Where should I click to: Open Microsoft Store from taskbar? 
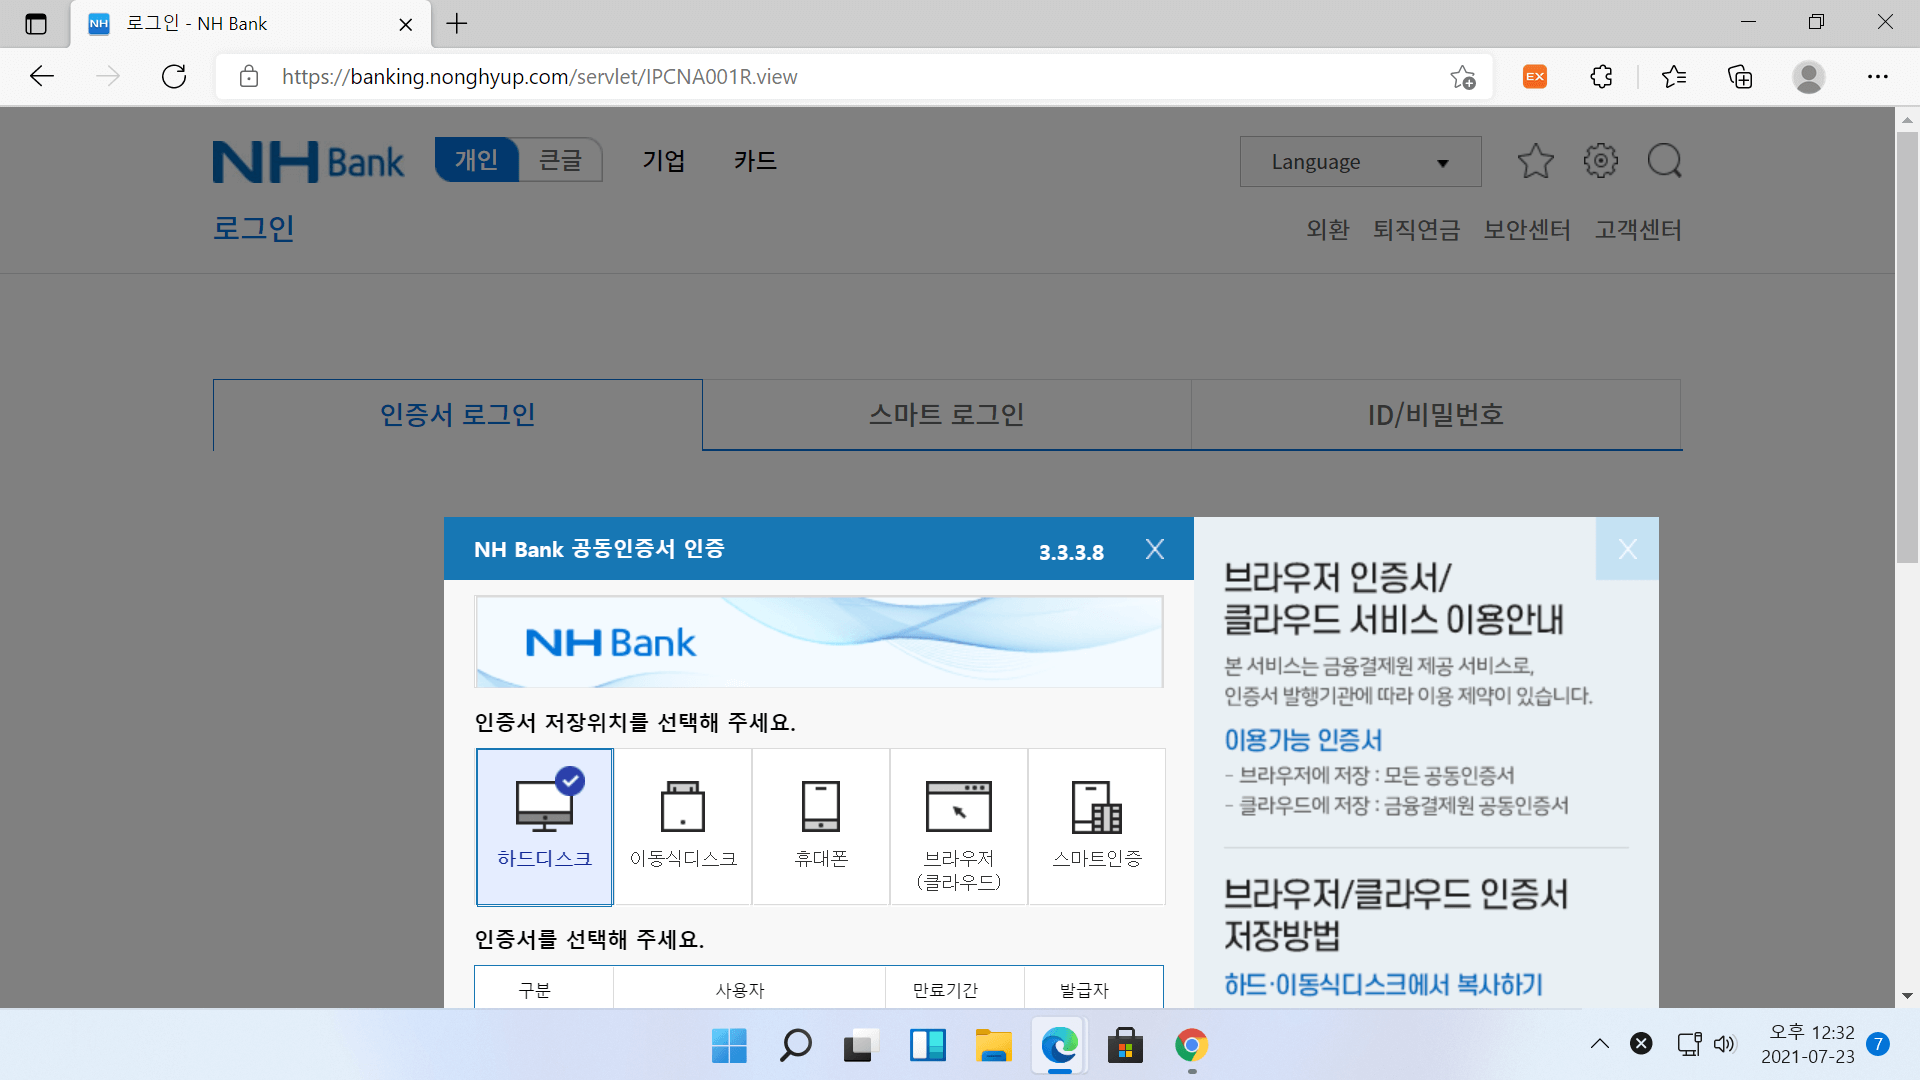(1125, 1046)
